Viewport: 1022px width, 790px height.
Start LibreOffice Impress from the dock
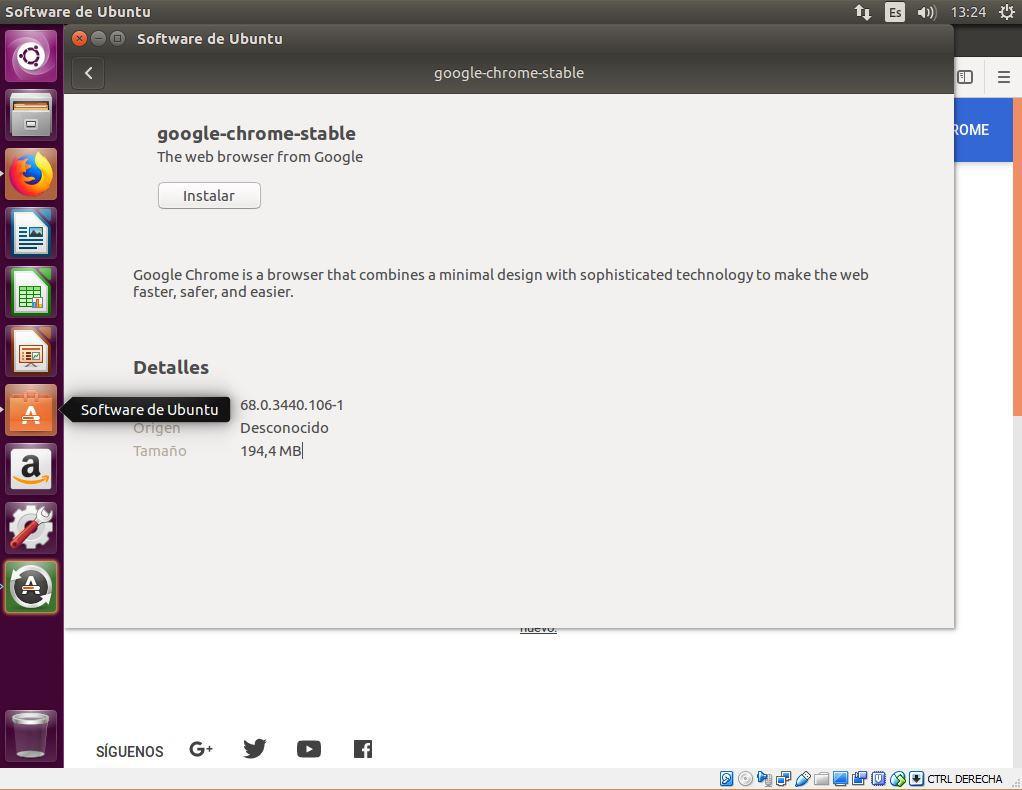[31, 351]
